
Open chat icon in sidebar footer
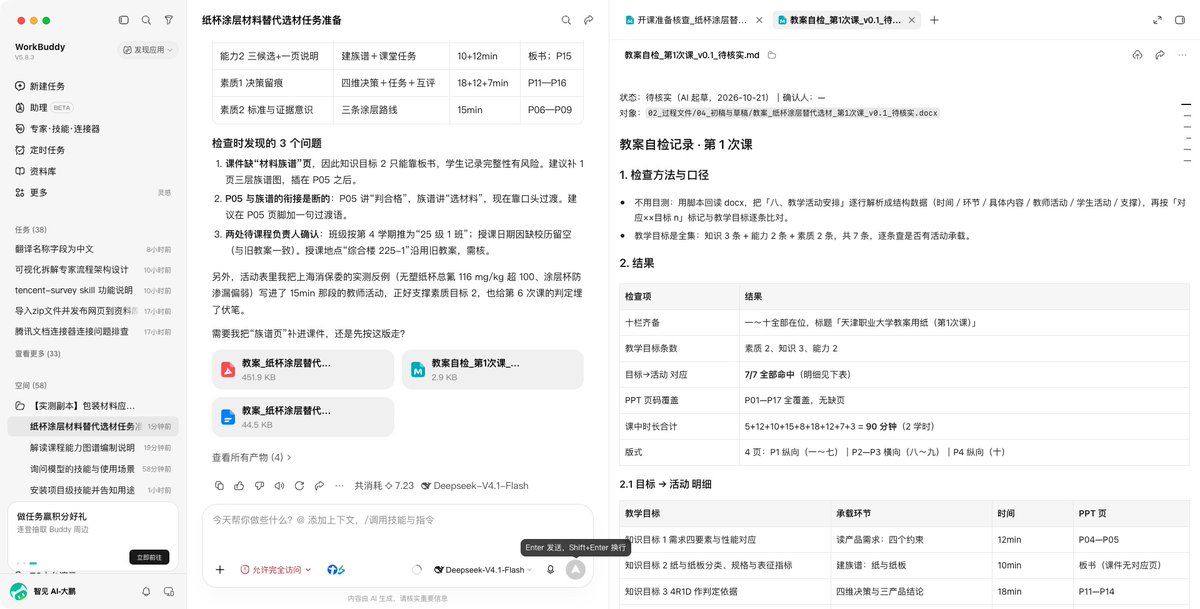click(168, 591)
